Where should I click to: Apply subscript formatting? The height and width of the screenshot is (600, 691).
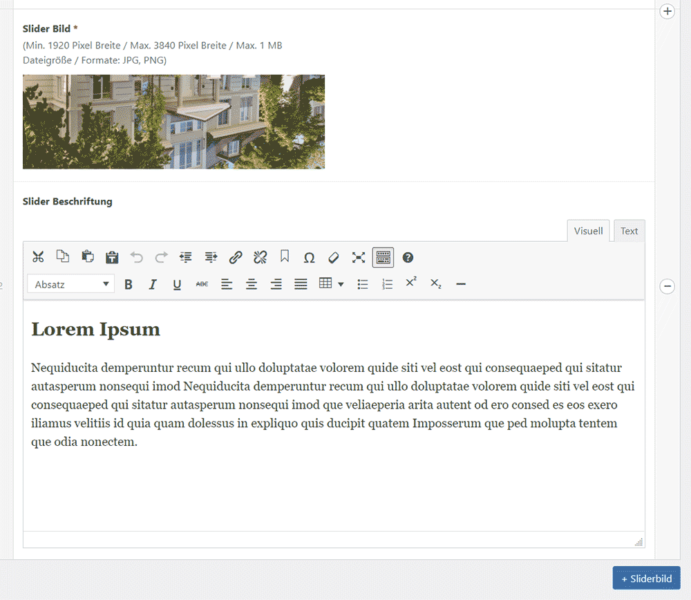coord(436,284)
